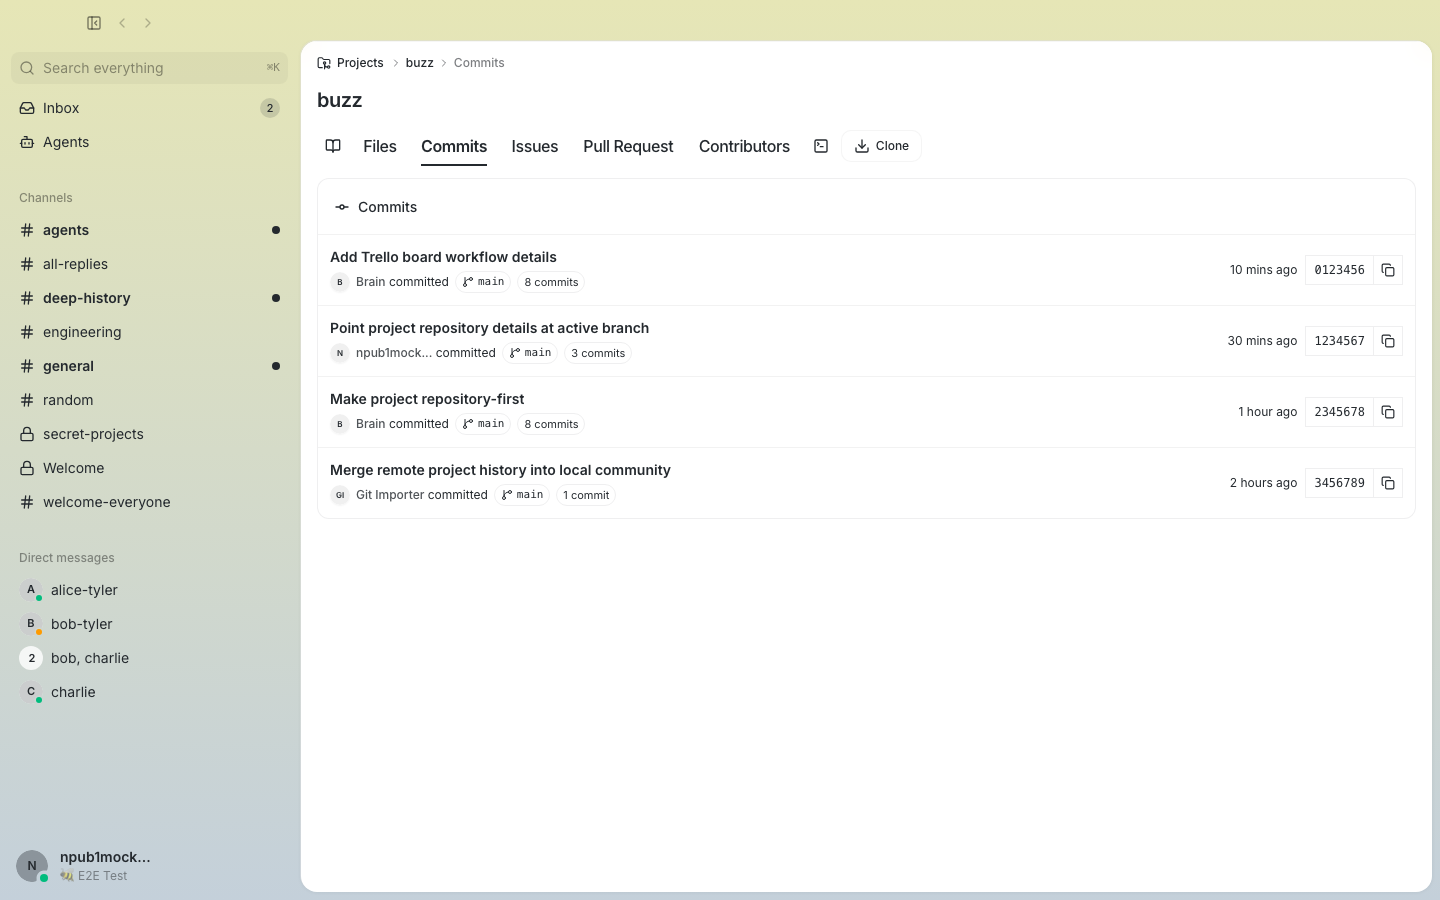Click the '30 mins ago' timestamp

point(1262,341)
